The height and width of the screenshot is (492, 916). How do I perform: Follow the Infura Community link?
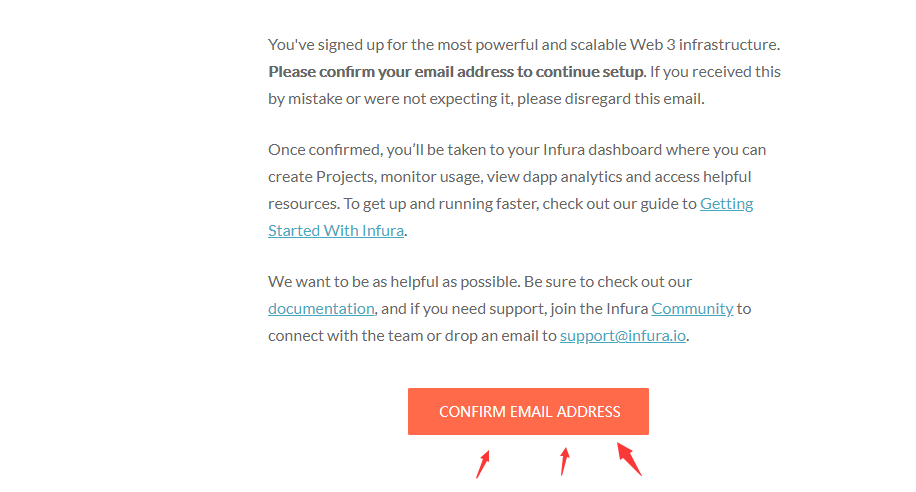(692, 308)
